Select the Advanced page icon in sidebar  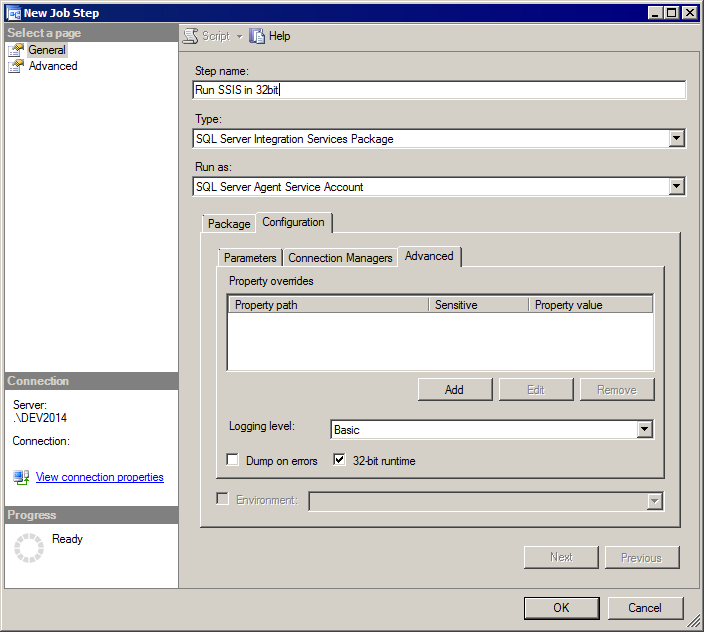point(16,66)
